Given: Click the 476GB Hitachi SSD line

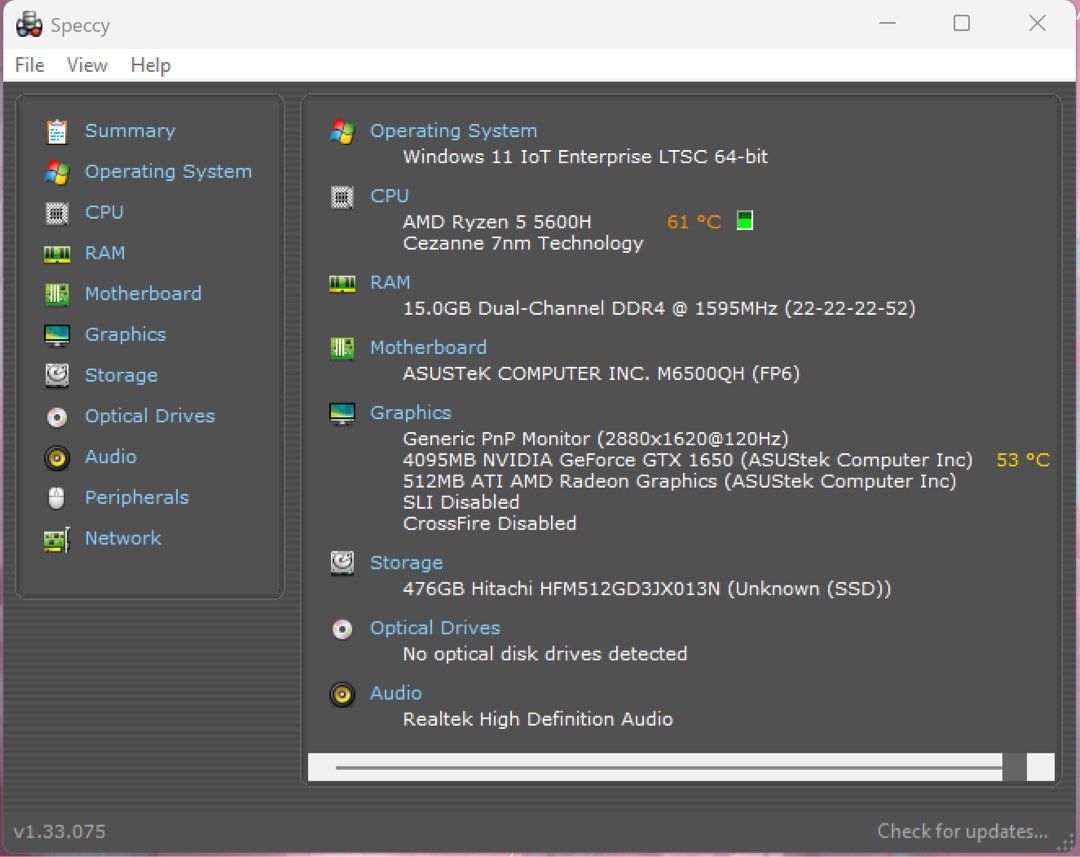Looking at the screenshot, I should click(647, 588).
